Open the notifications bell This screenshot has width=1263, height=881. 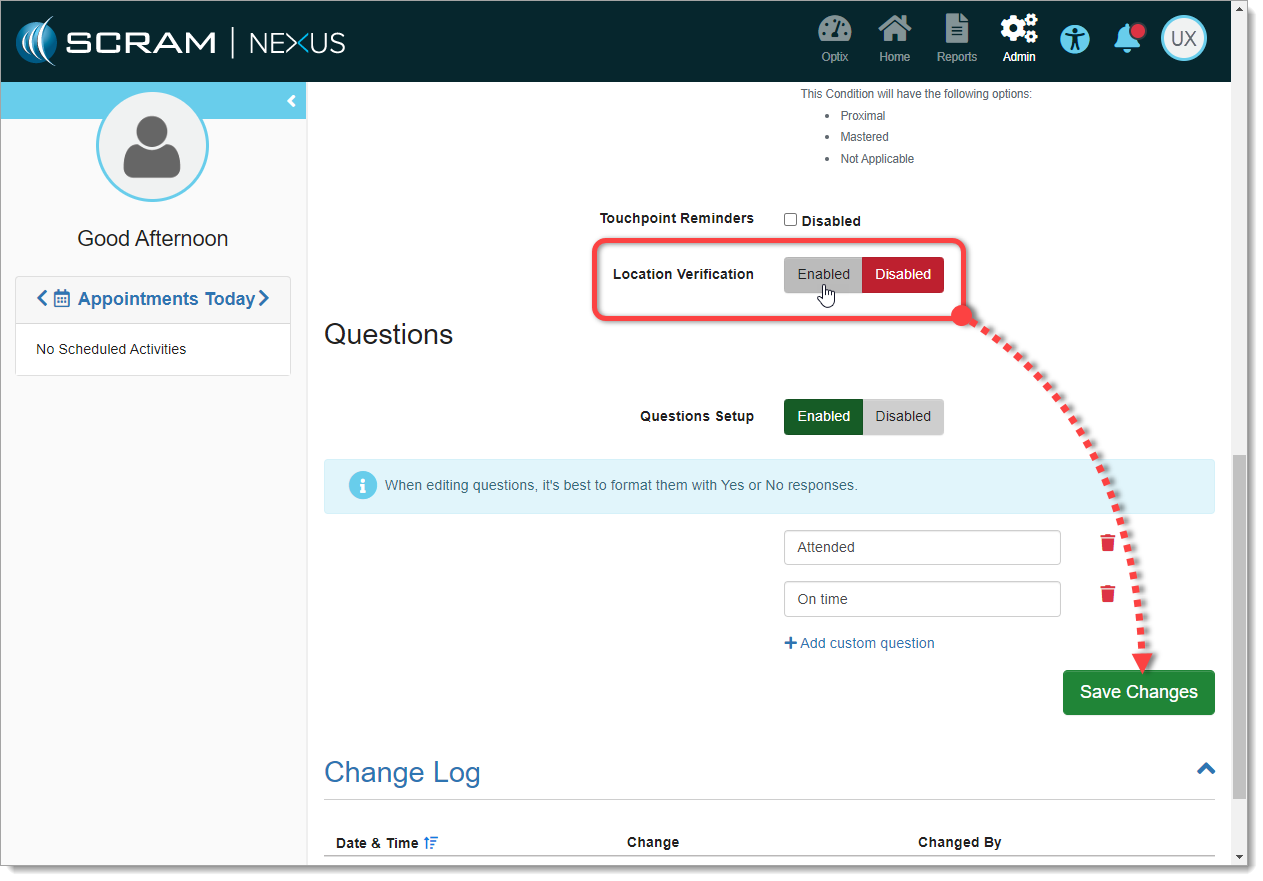[x=1127, y=39]
